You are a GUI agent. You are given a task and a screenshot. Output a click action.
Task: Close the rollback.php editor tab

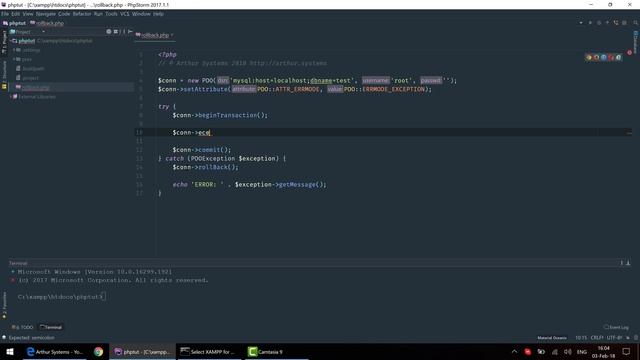pos(172,35)
